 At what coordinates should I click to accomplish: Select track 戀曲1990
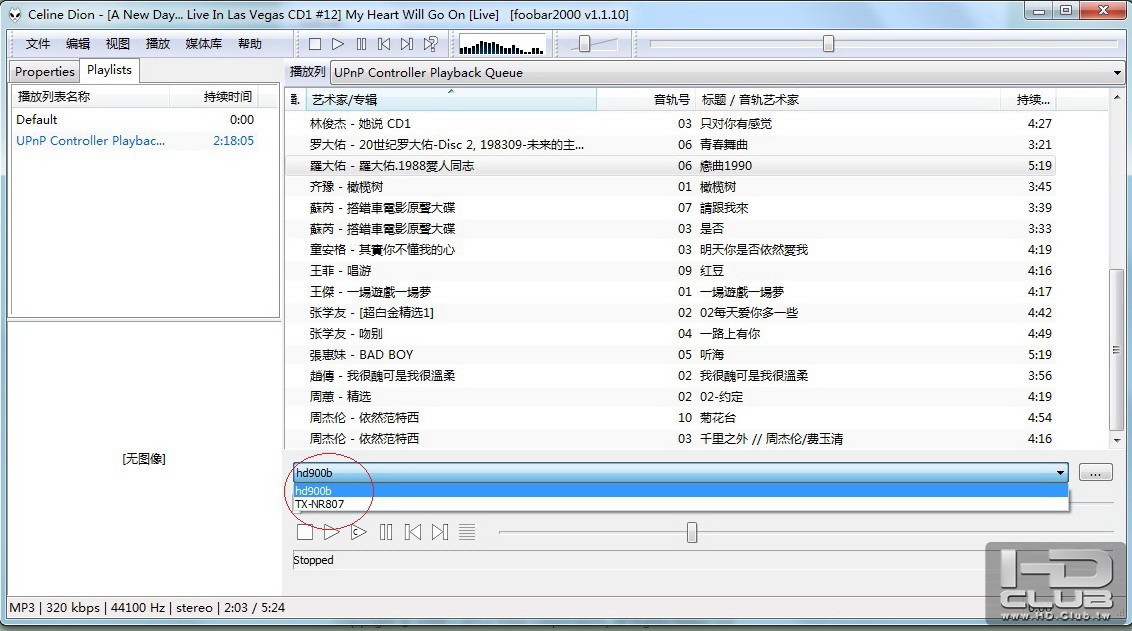pos(670,165)
